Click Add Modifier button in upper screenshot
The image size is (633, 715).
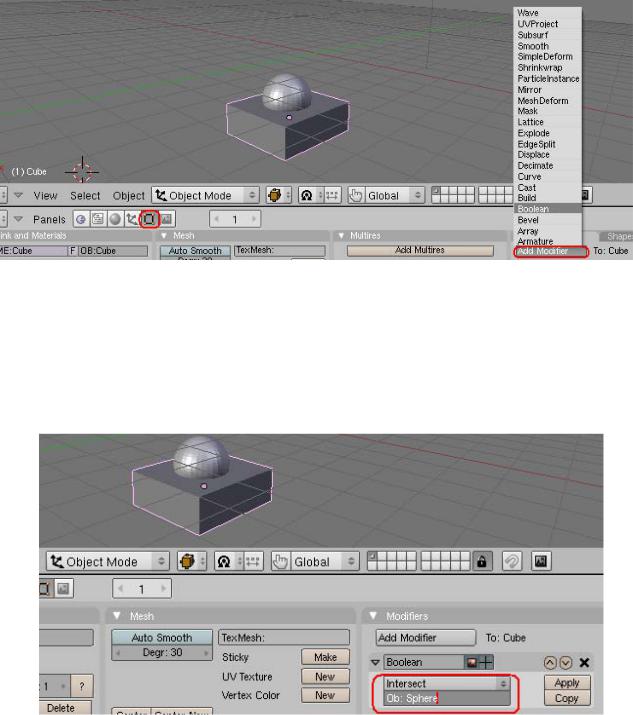click(x=551, y=252)
